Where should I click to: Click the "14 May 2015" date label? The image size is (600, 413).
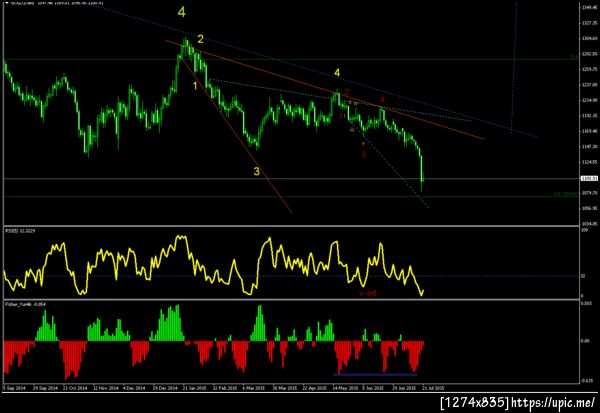coord(345,388)
